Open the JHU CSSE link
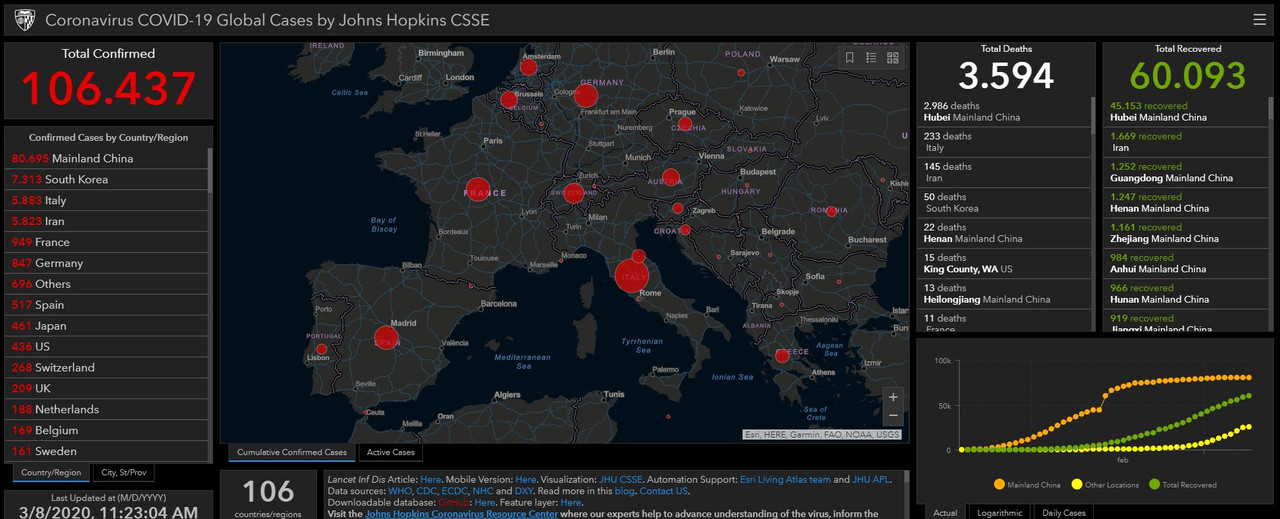The image size is (1280, 519). pyautogui.click(x=621, y=480)
